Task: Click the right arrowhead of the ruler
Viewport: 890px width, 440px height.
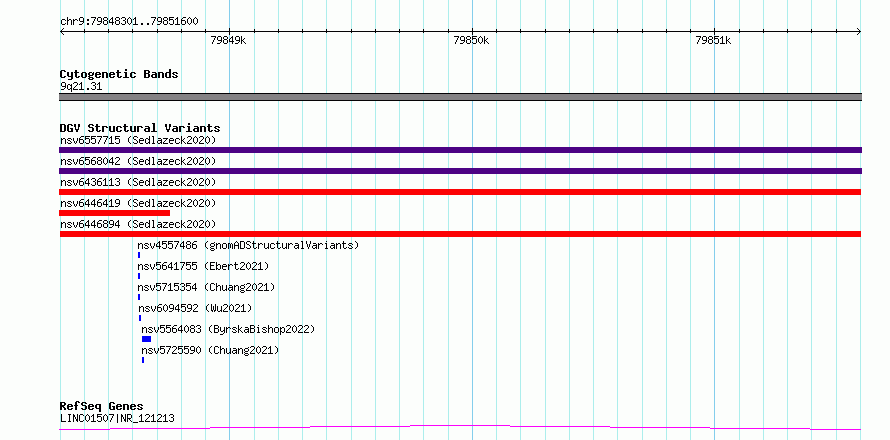Action: (859, 32)
